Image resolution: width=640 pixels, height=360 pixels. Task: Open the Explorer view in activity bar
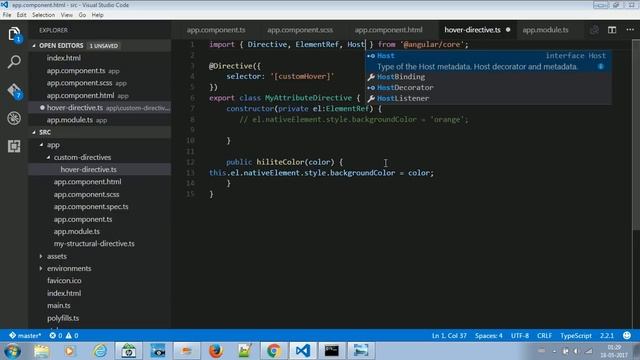(14, 34)
